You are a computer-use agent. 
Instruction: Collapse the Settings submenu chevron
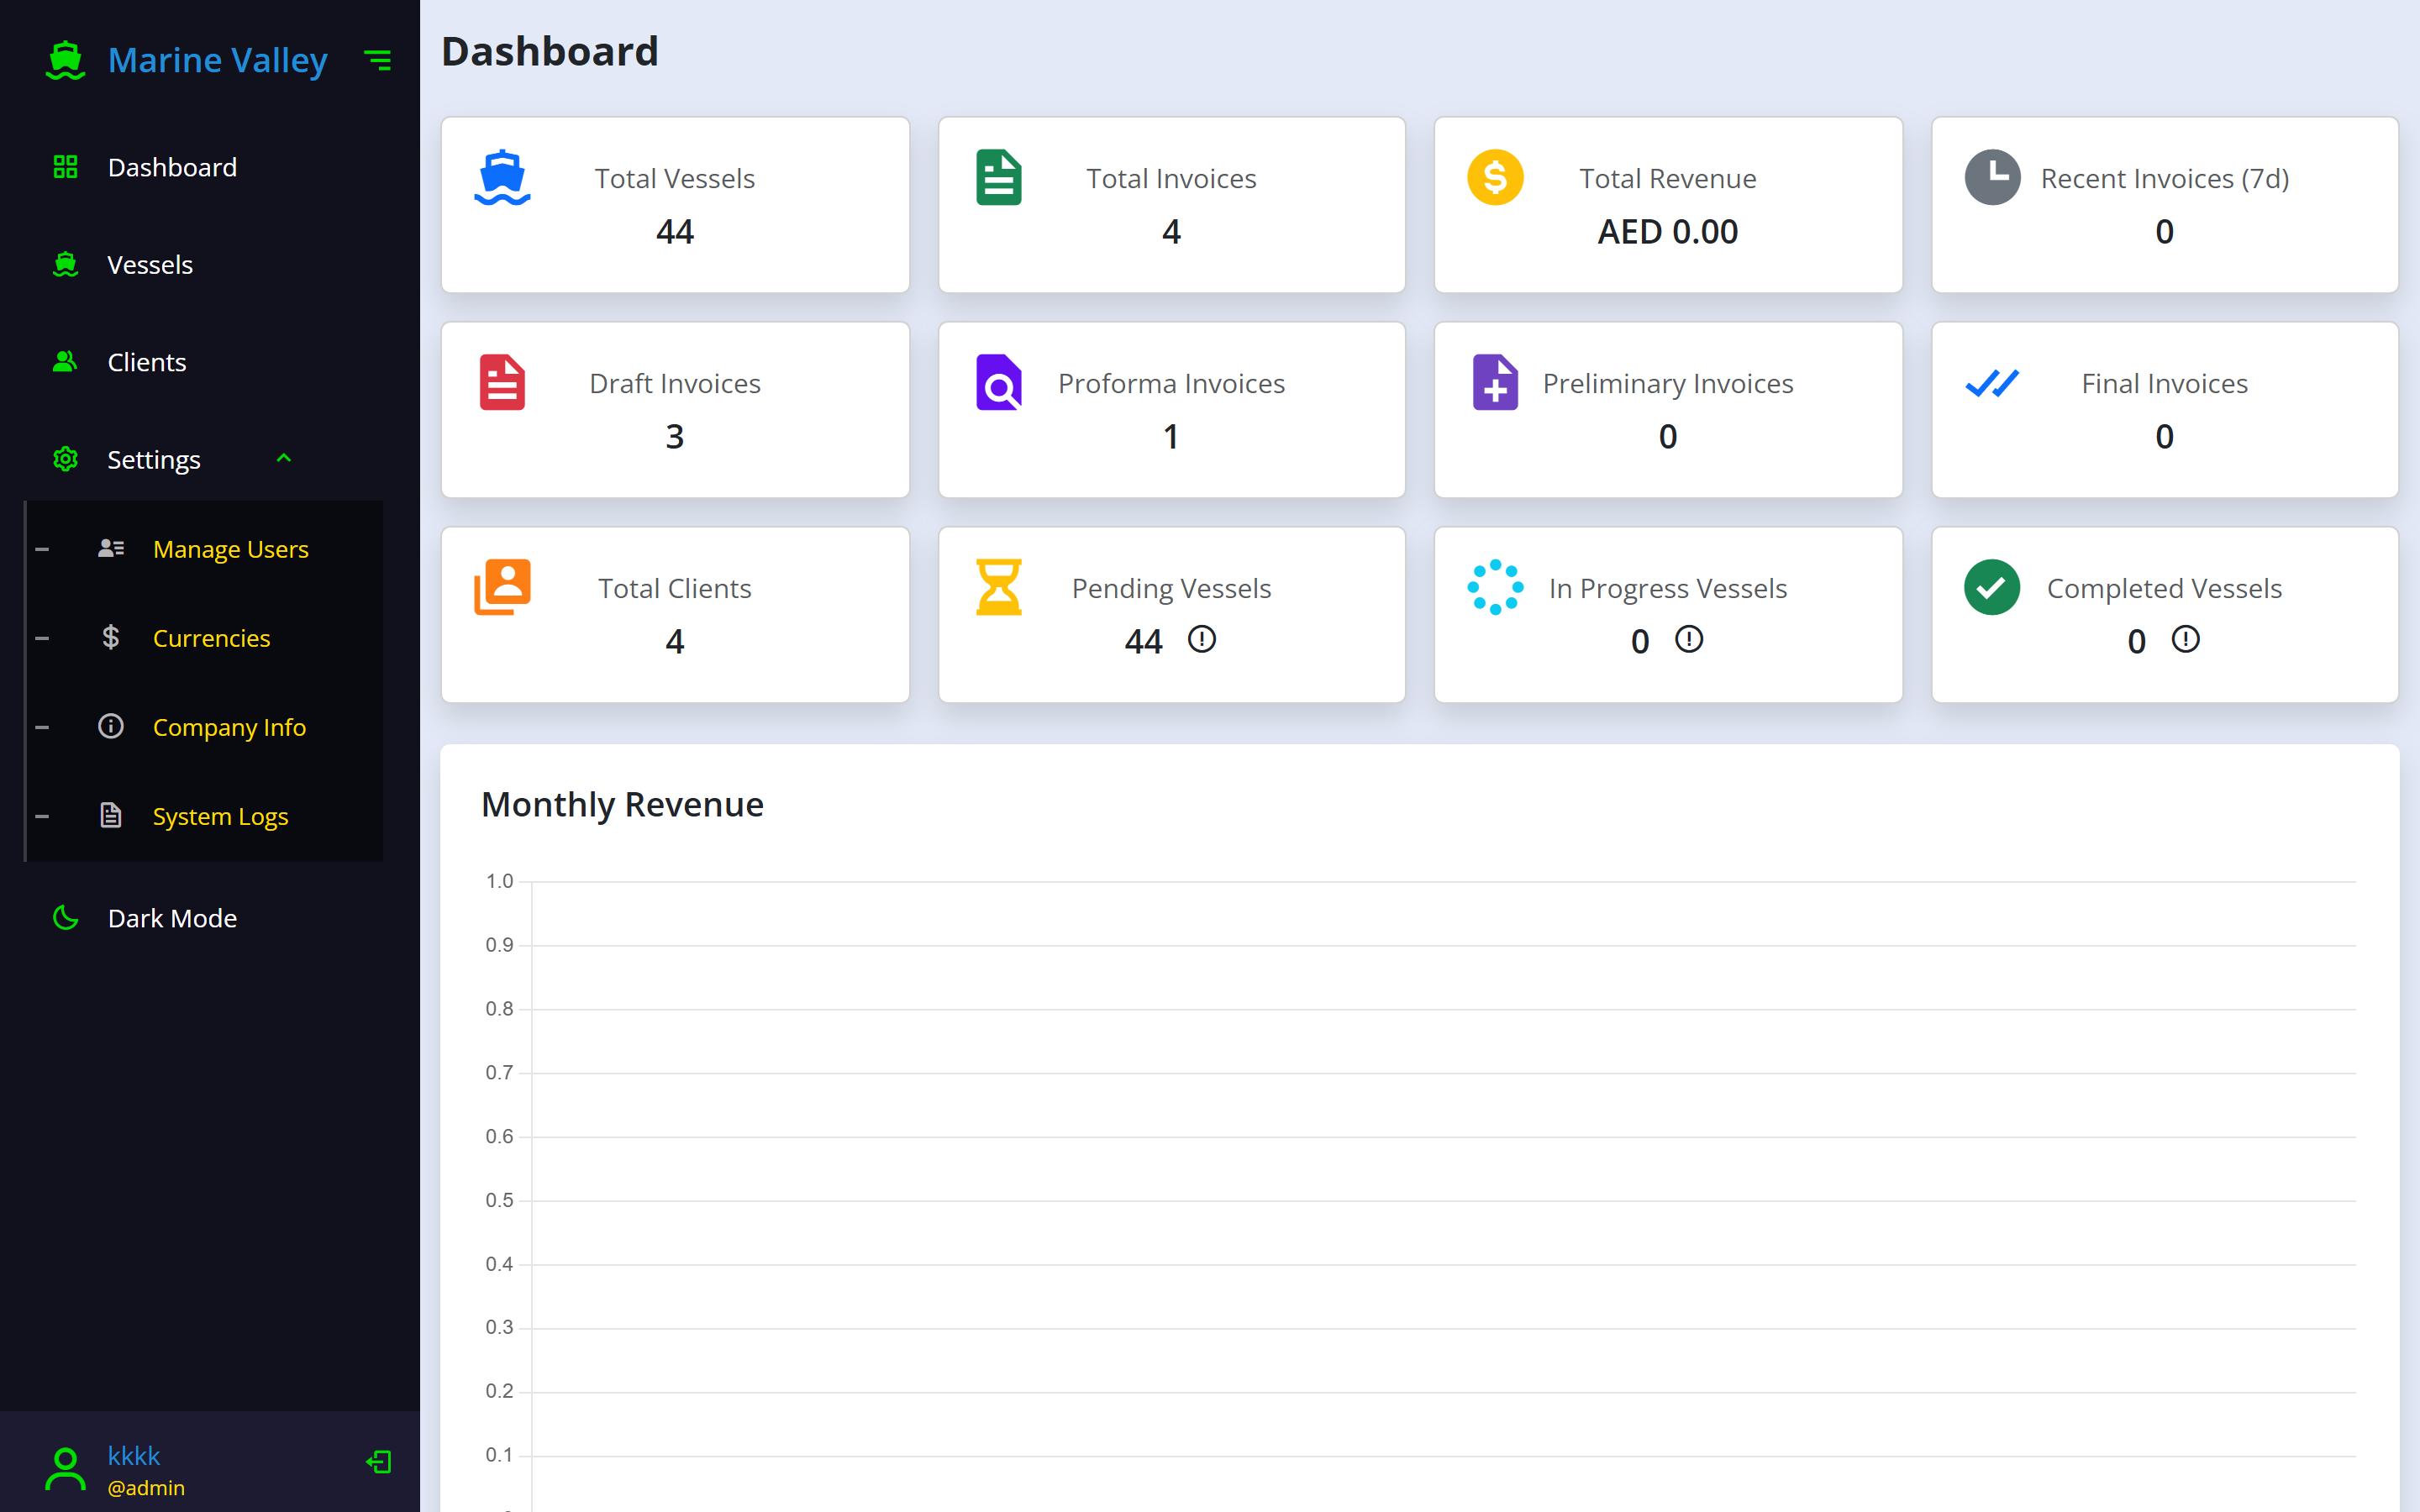click(x=284, y=459)
